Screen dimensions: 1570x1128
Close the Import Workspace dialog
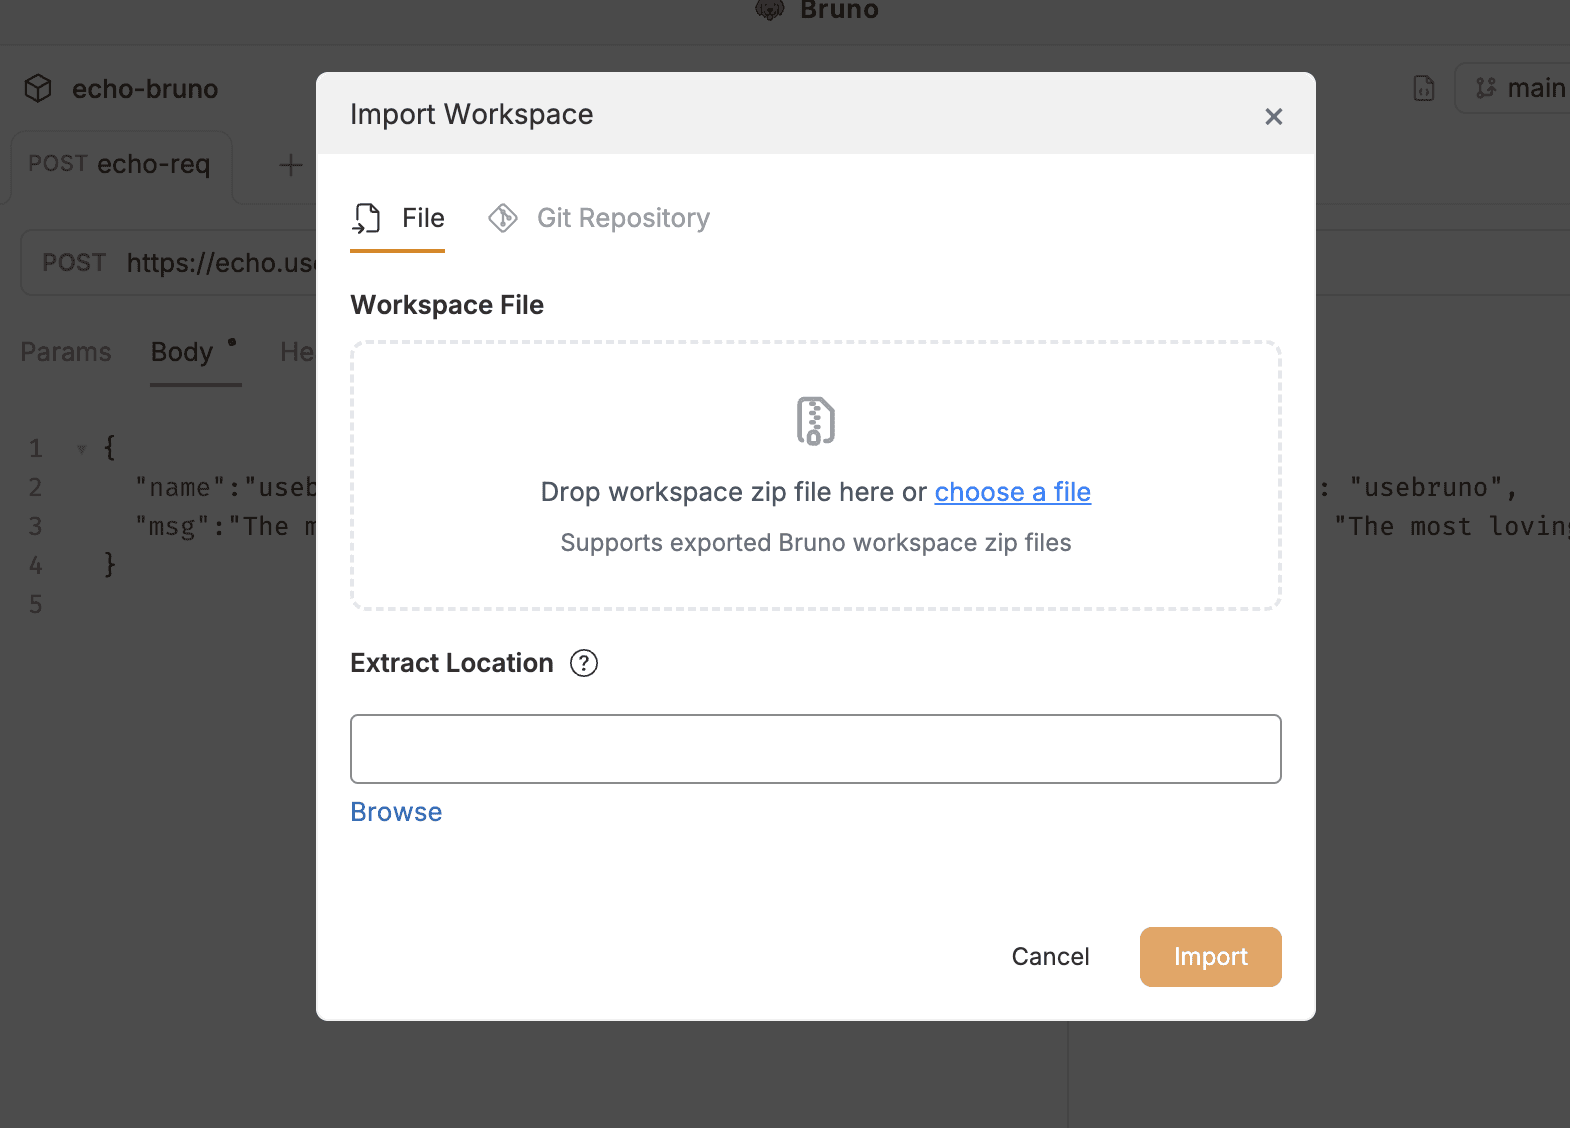coord(1273,117)
